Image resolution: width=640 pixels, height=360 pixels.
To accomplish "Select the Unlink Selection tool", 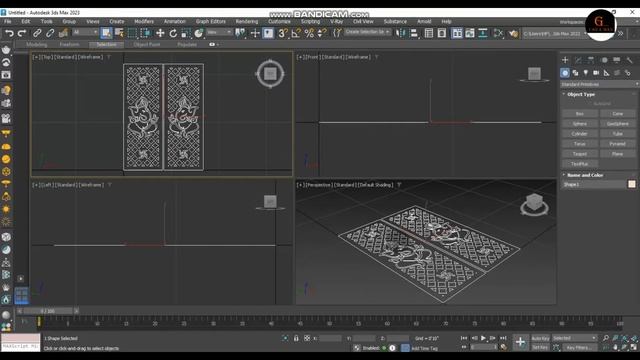I will point(50,33).
